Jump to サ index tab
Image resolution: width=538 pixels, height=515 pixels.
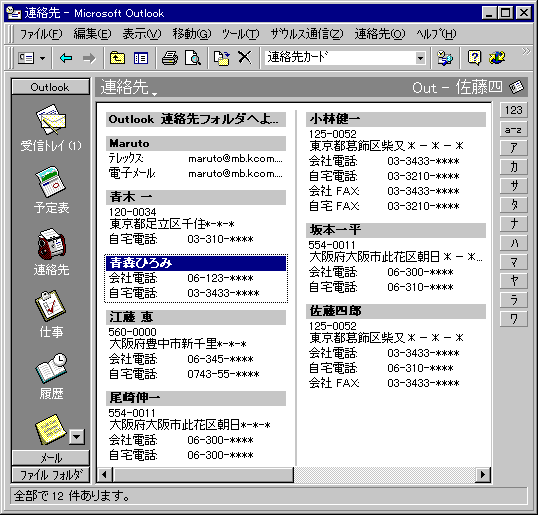pyautogui.click(x=513, y=186)
